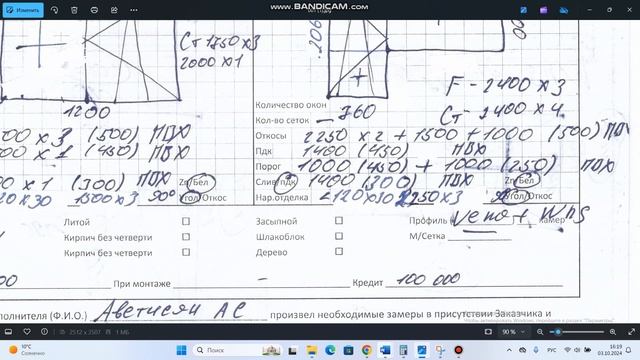Click the OneDrive tray icon
This screenshot has width=640, height=360.
coord(522,350)
